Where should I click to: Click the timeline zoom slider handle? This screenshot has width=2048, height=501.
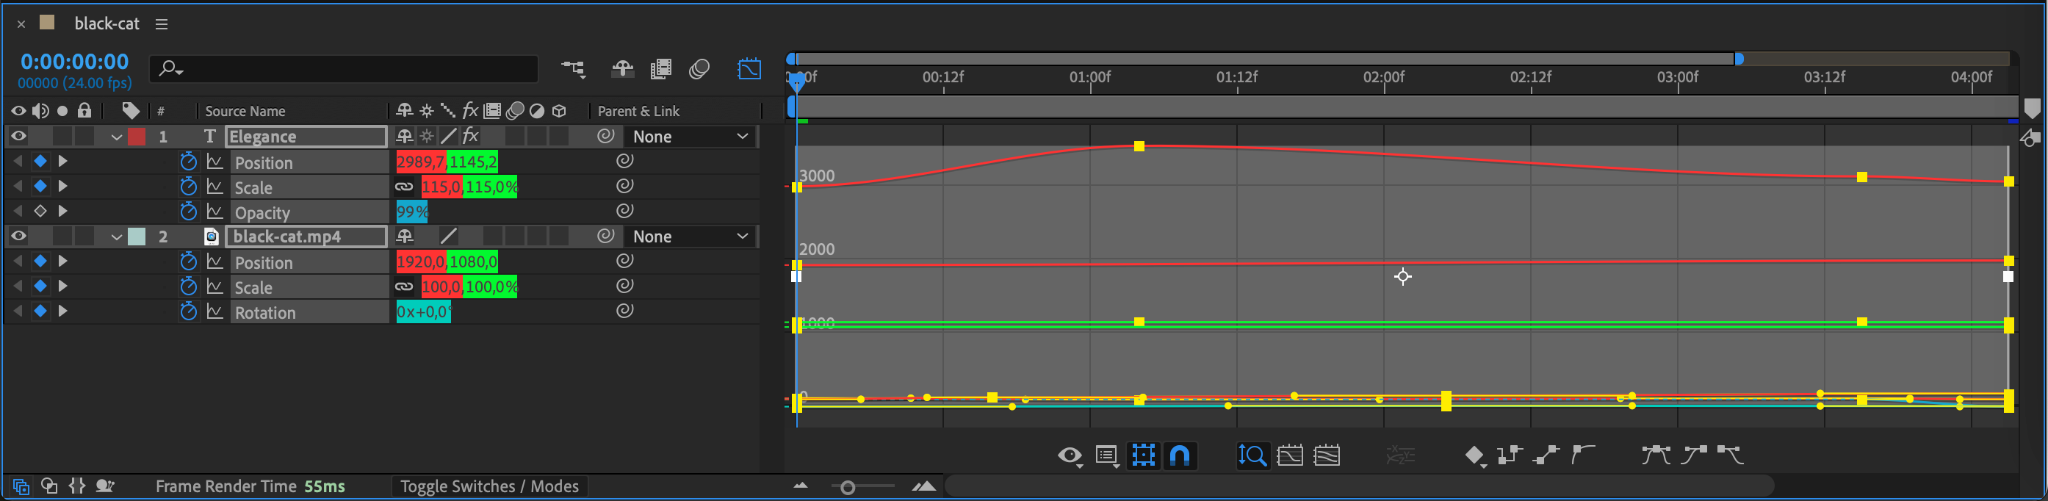click(847, 487)
